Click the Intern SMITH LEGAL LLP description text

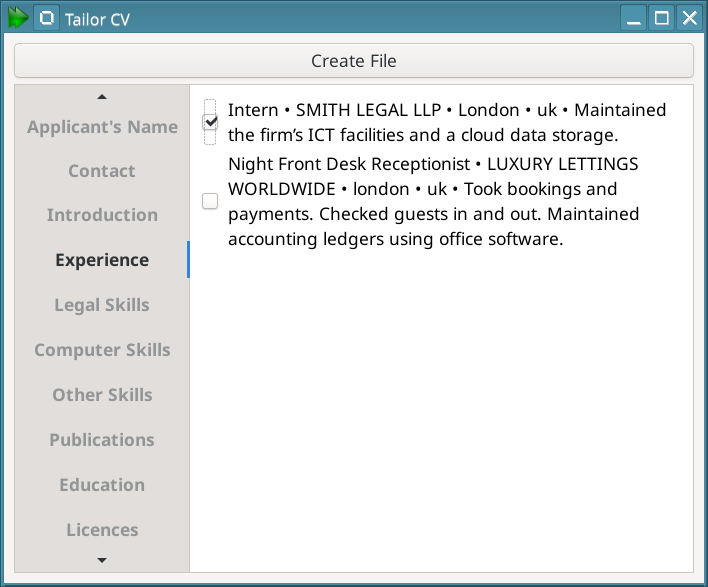point(447,122)
